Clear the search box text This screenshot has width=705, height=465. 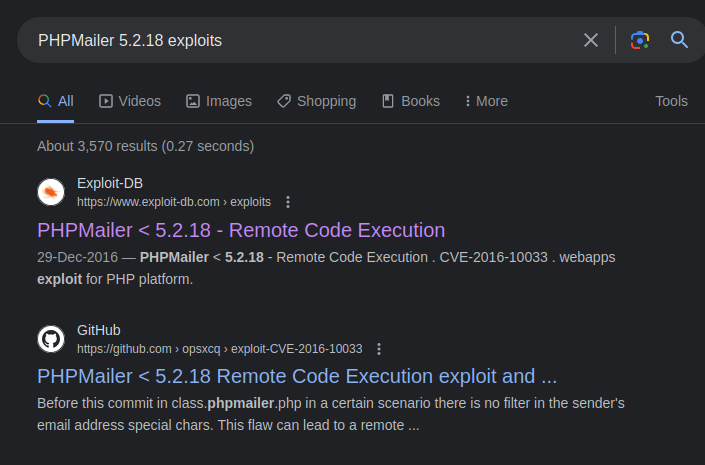pyautogui.click(x=591, y=40)
